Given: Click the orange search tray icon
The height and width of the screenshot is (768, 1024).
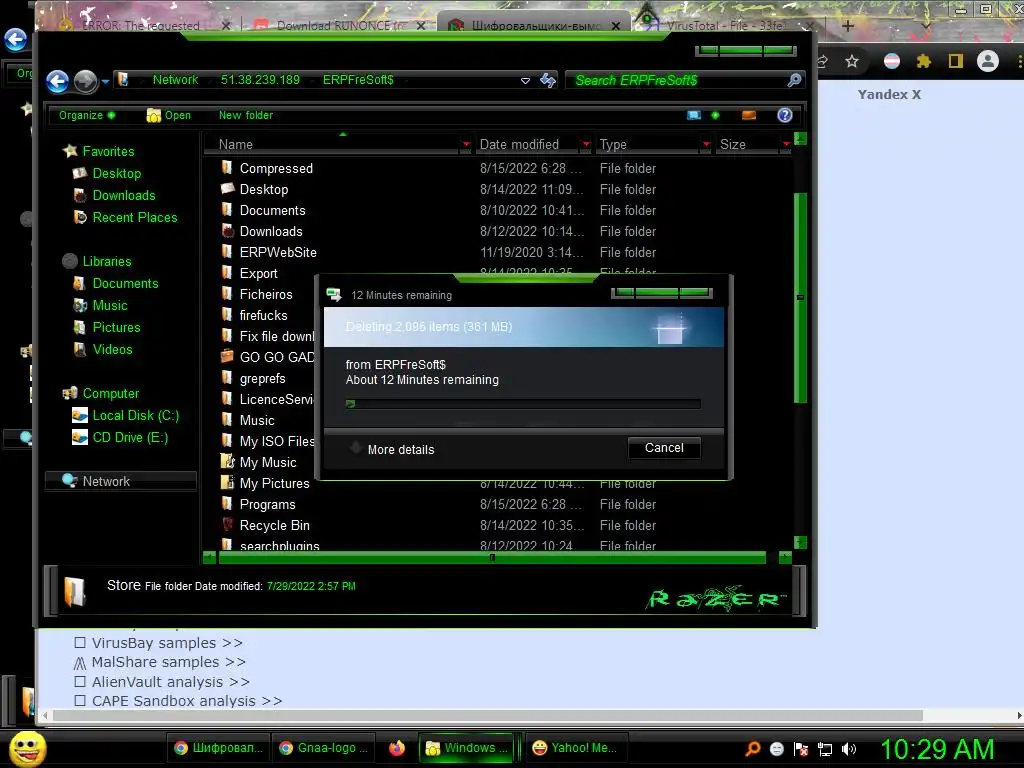Looking at the screenshot, I should [753, 748].
